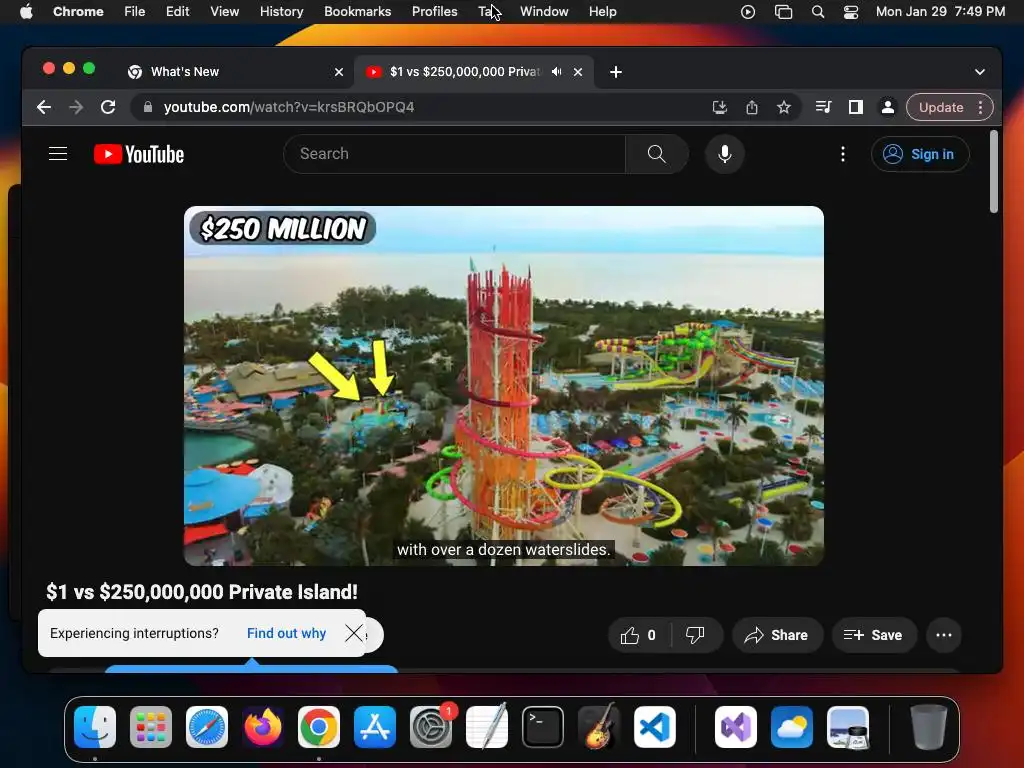The image size is (1024, 768).
Task: Open the History menu
Action: click(281, 12)
